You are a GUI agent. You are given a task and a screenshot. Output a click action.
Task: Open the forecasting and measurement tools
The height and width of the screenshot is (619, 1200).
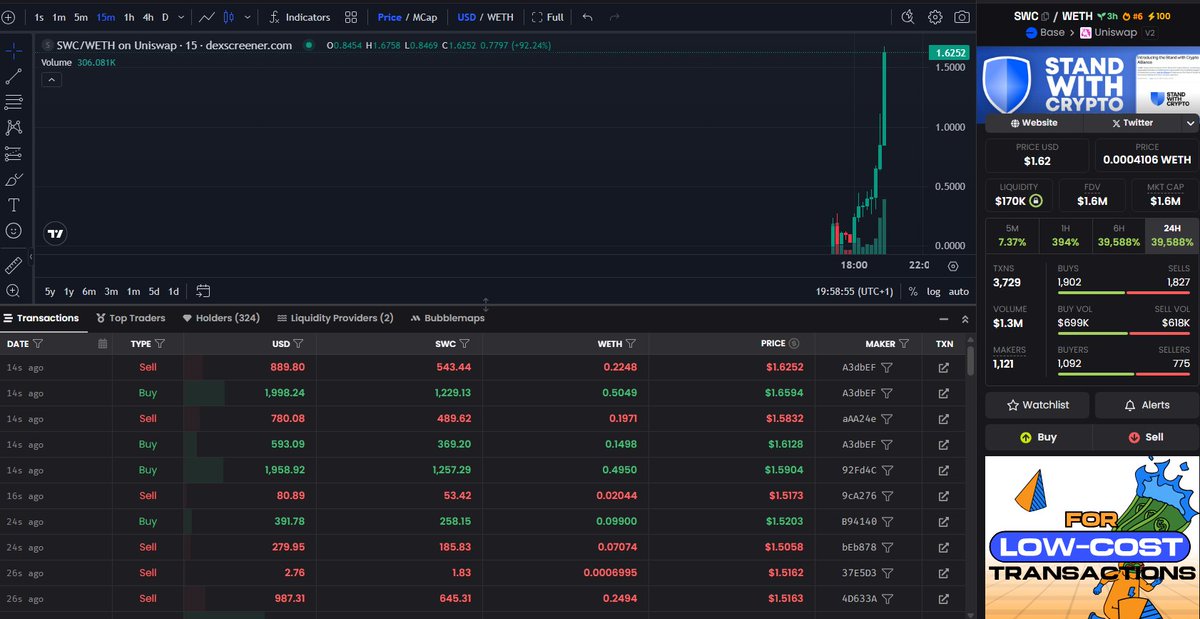14,153
